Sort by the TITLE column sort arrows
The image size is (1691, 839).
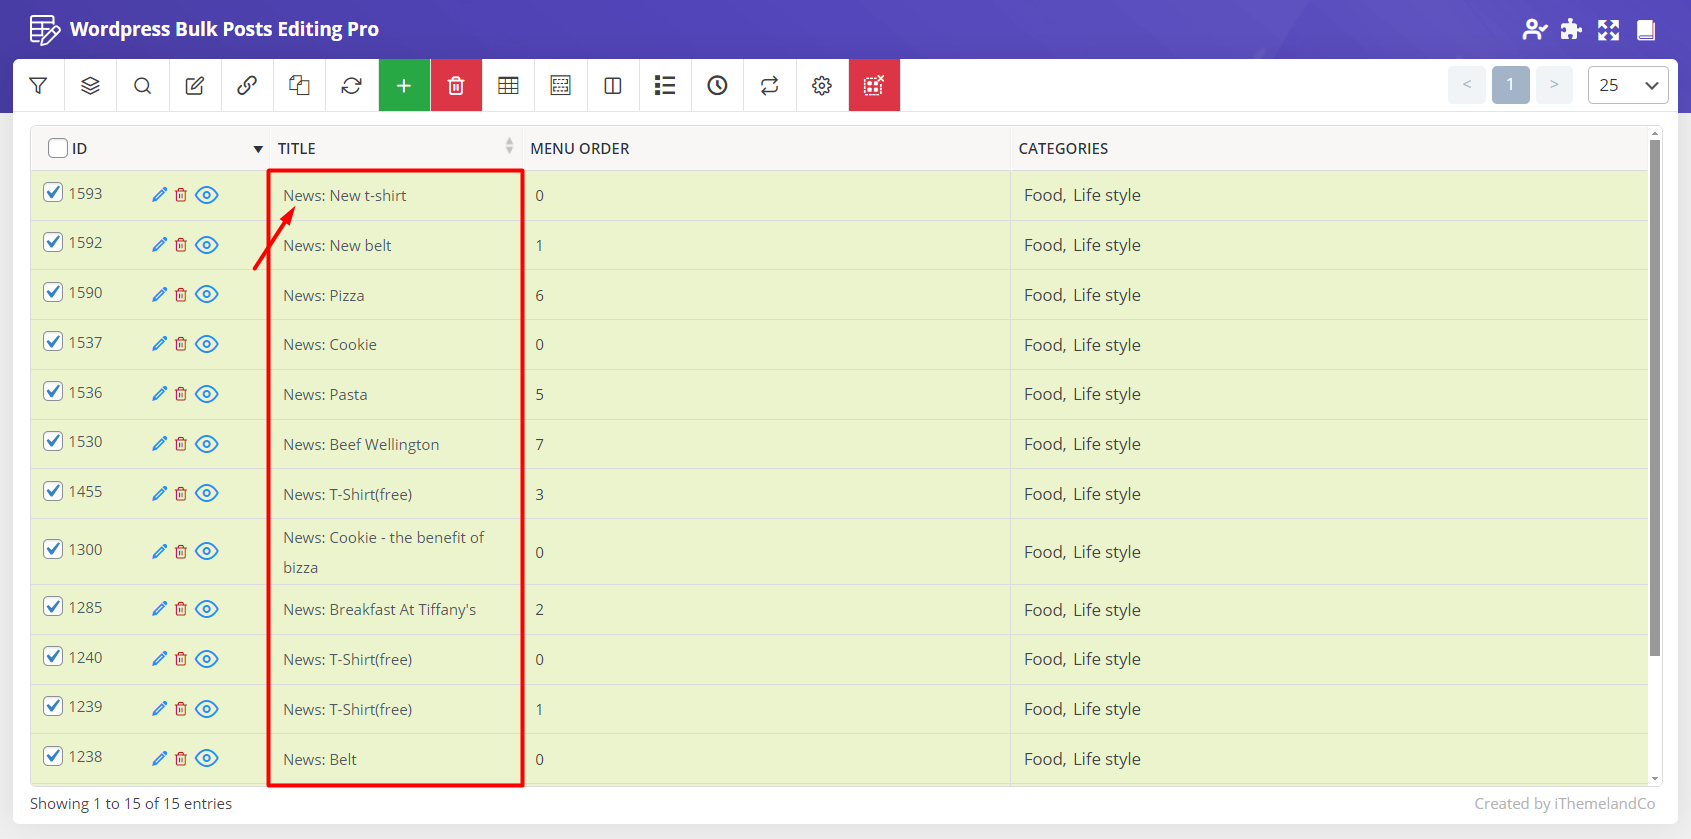(509, 147)
